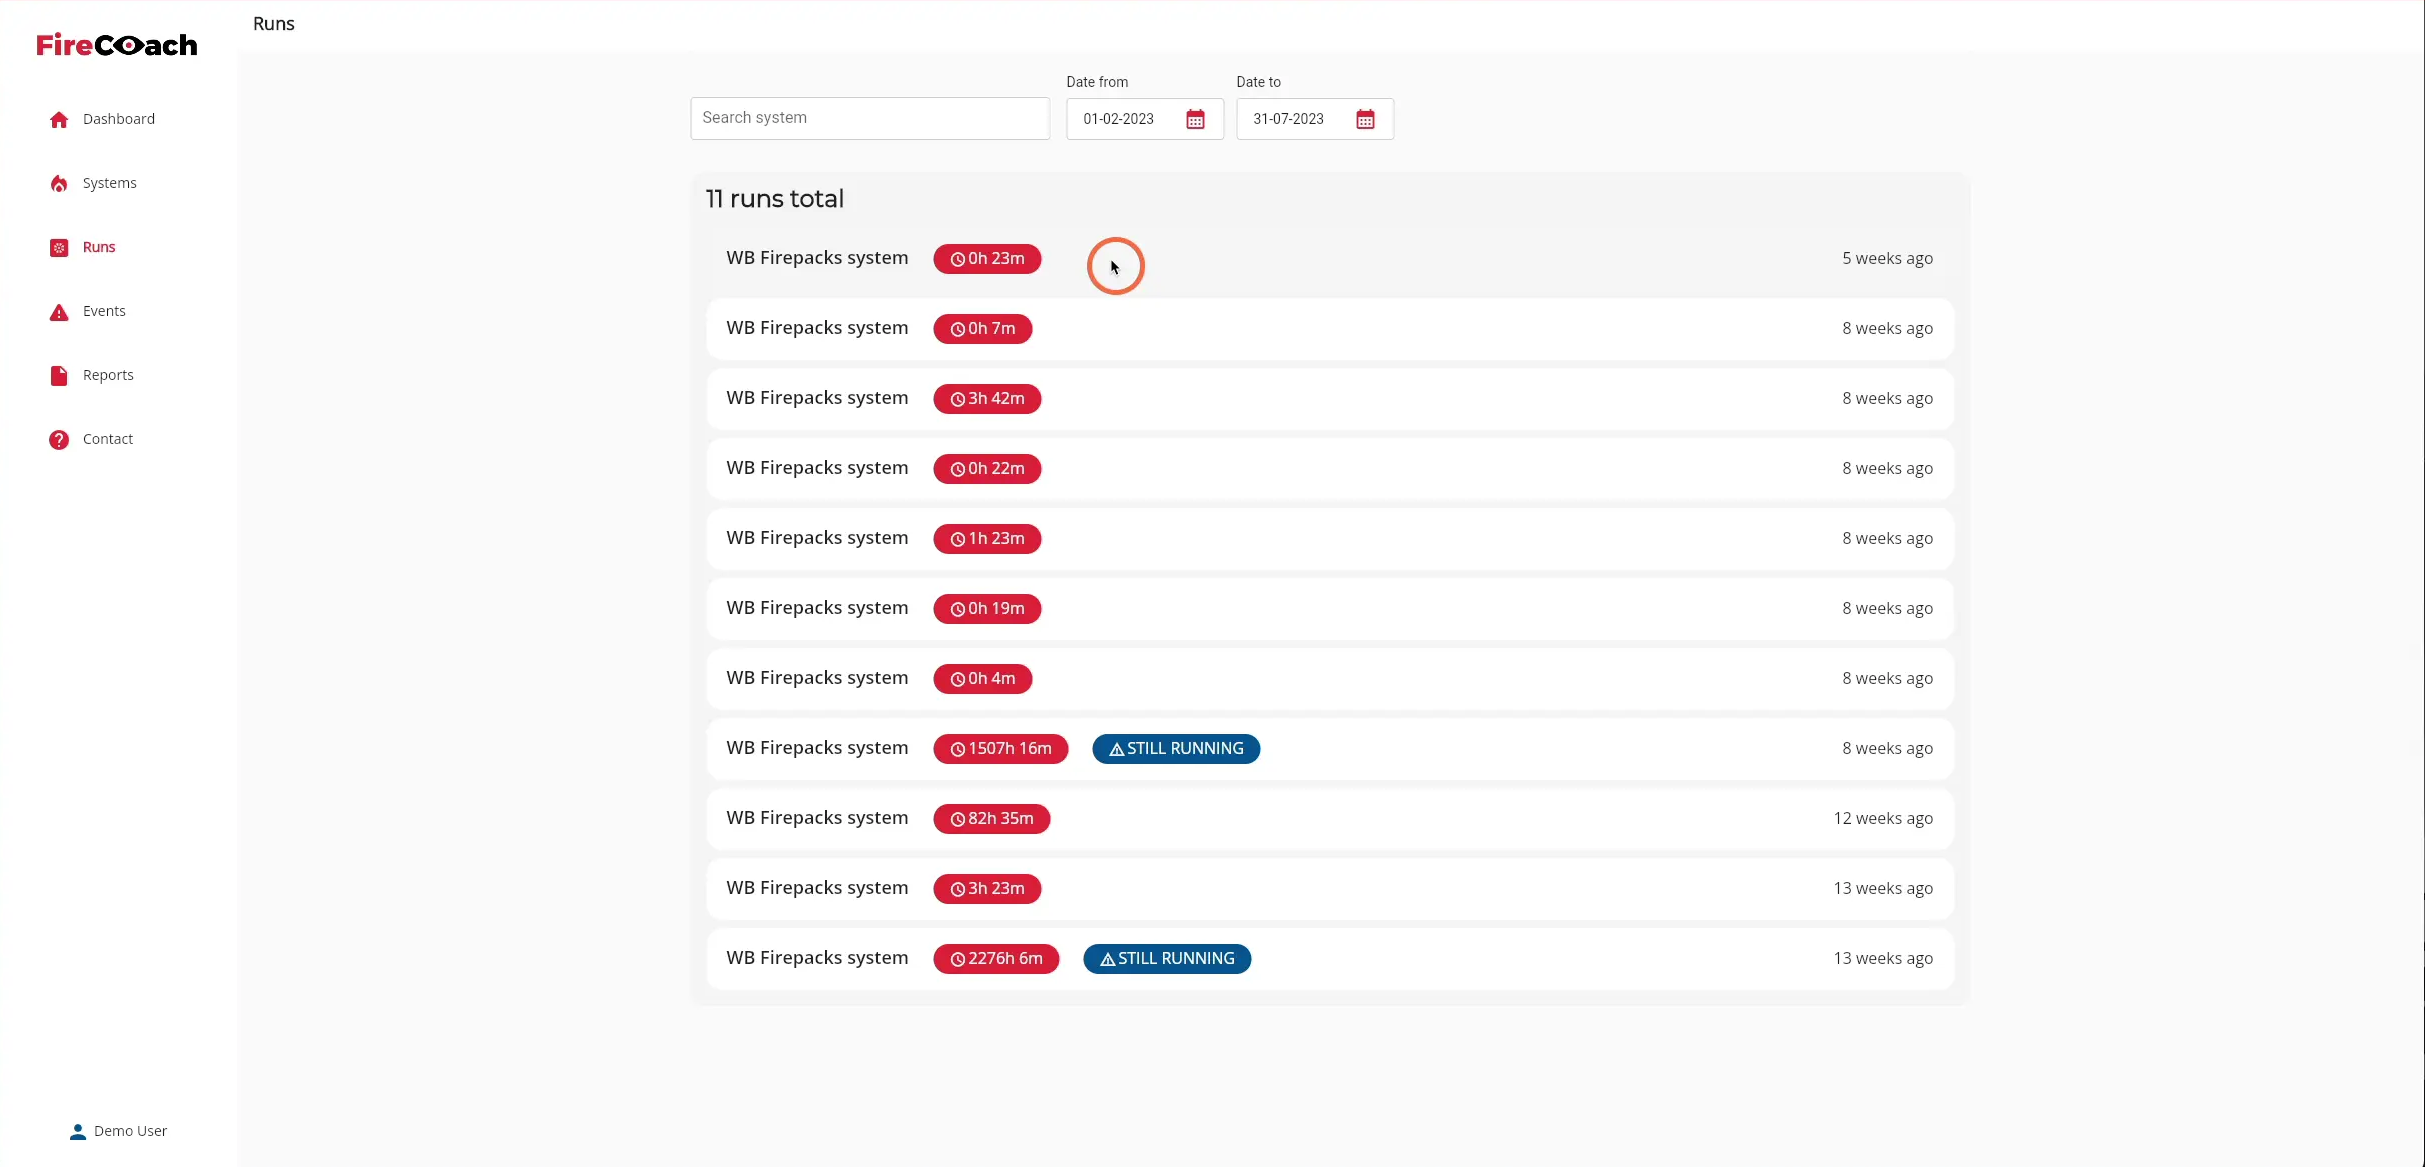Click the 1h 23m duration badge

(987, 539)
